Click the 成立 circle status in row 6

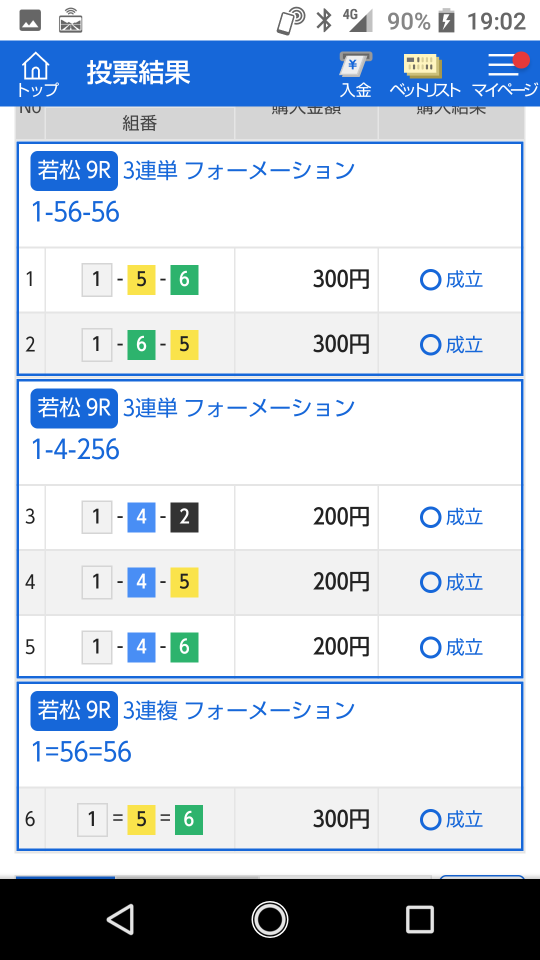click(x=452, y=820)
